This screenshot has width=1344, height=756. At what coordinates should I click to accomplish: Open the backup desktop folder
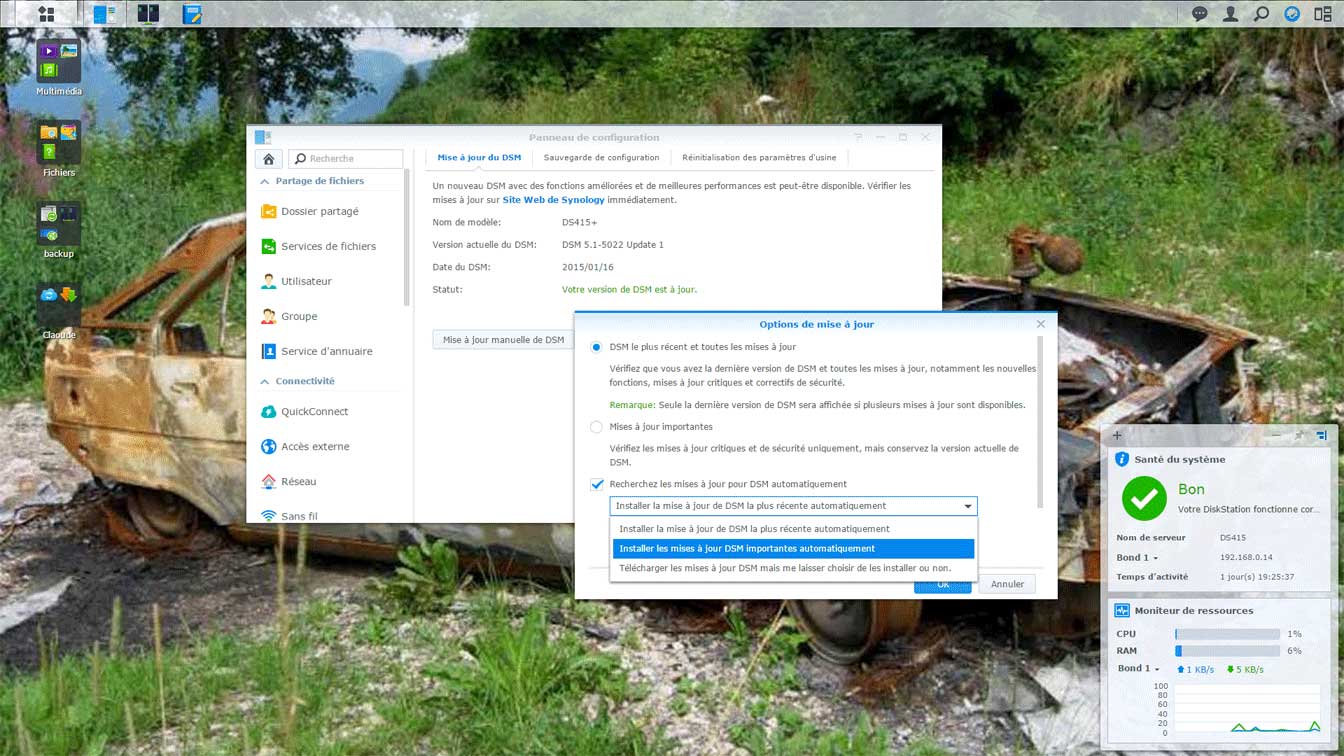pos(59,224)
